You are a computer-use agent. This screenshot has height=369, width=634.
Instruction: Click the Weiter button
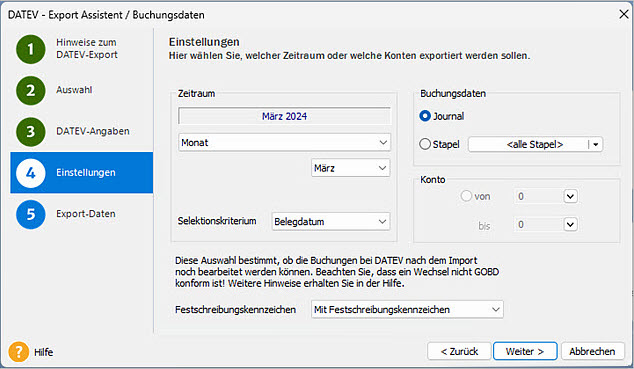pyautogui.click(x=525, y=351)
